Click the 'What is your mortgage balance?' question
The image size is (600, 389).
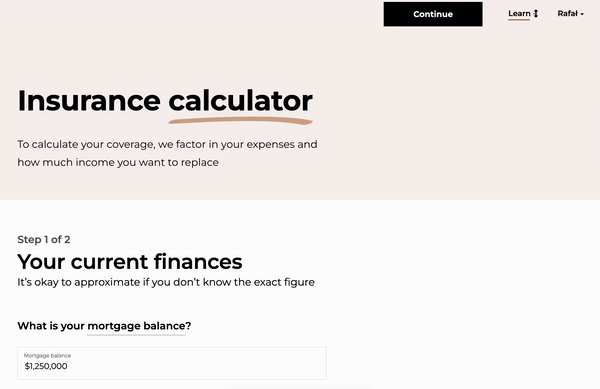pyautogui.click(x=104, y=326)
